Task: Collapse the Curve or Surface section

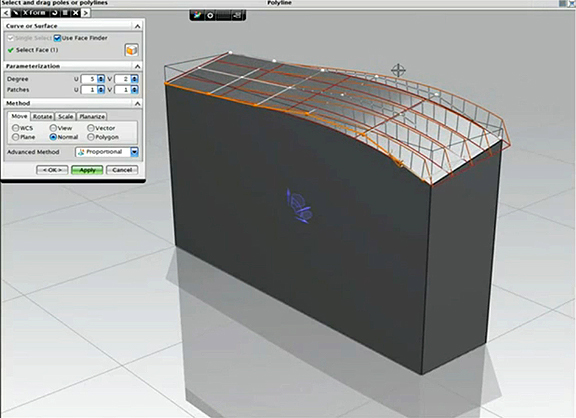Action: 137,26
